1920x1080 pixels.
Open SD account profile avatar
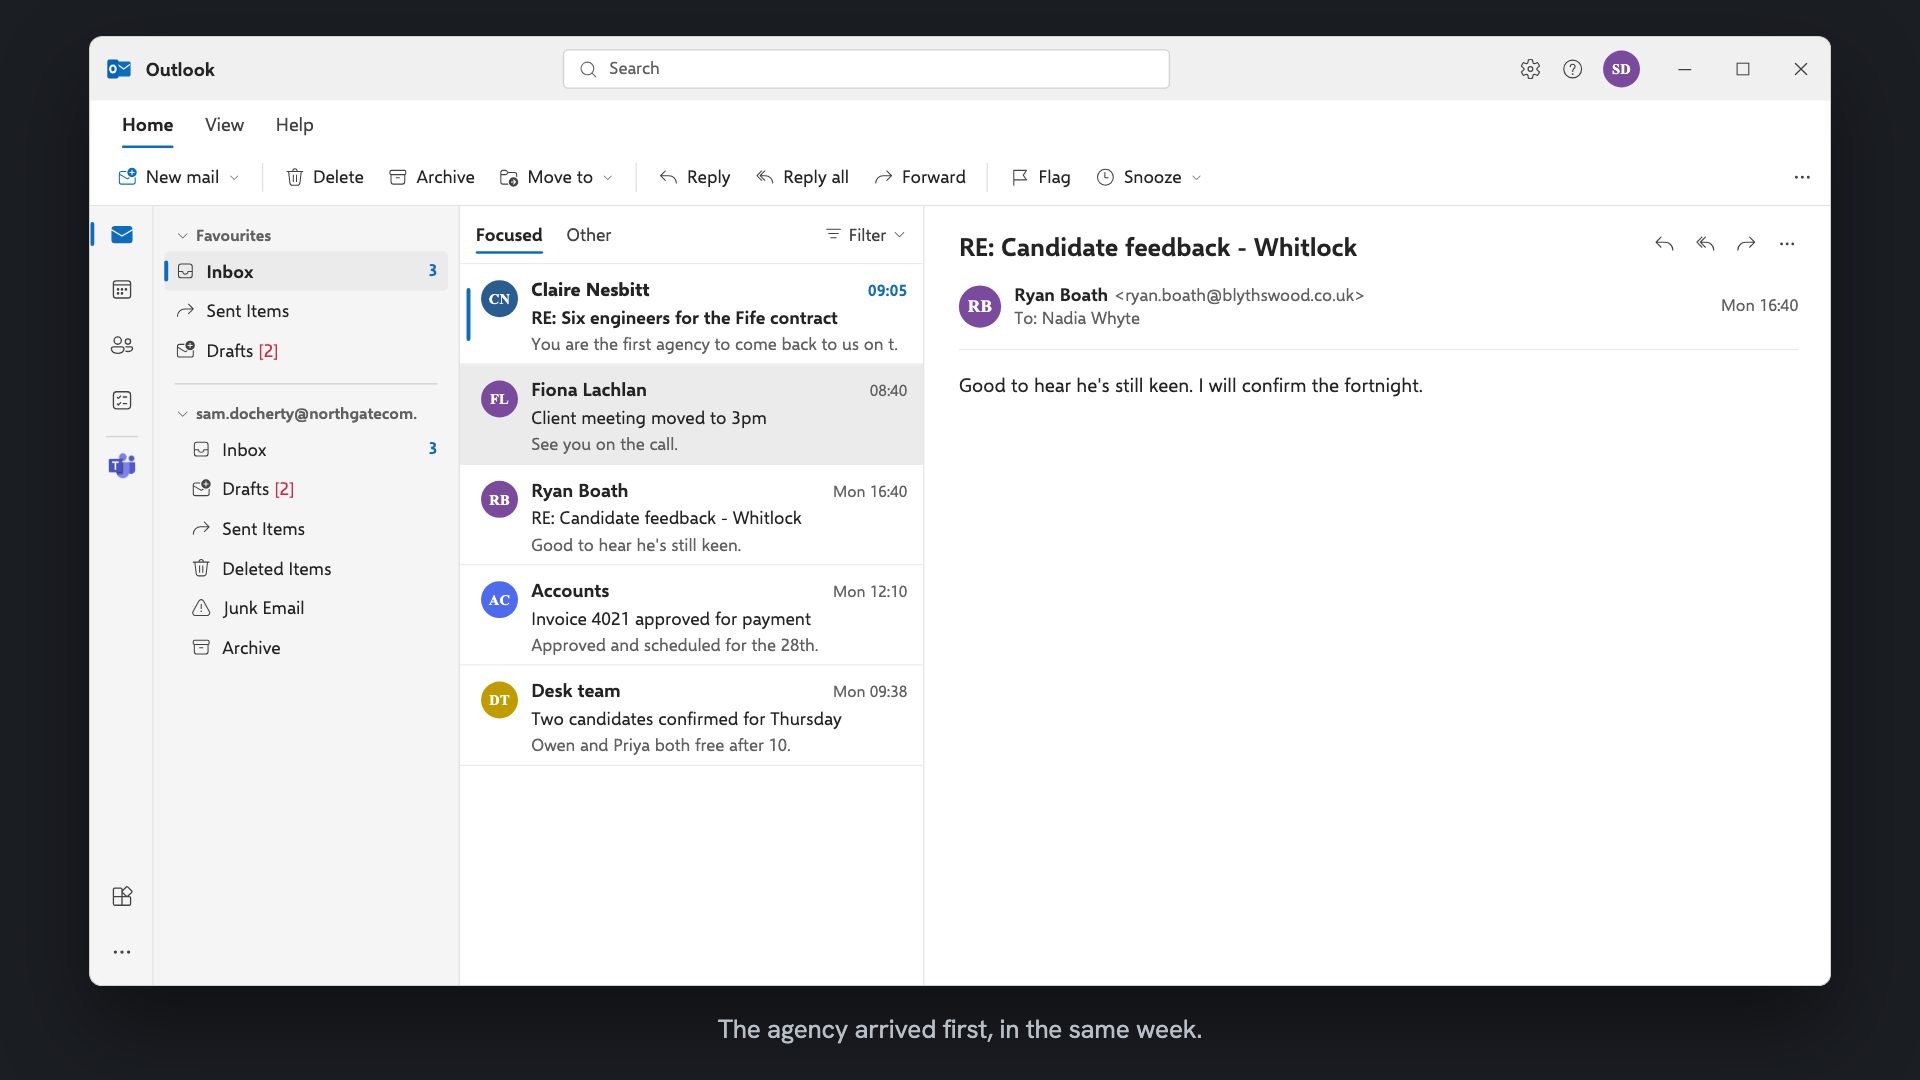[x=1621, y=69]
